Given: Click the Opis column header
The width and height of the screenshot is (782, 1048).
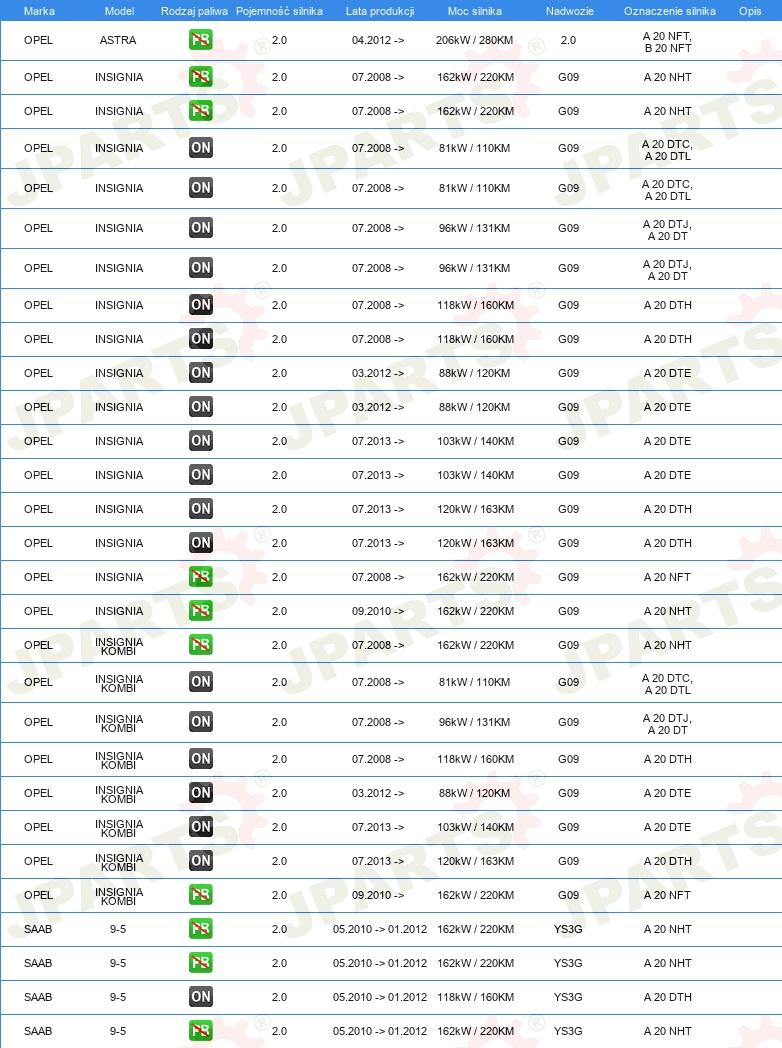Looking at the screenshot, I should click(x=750, y=11).
